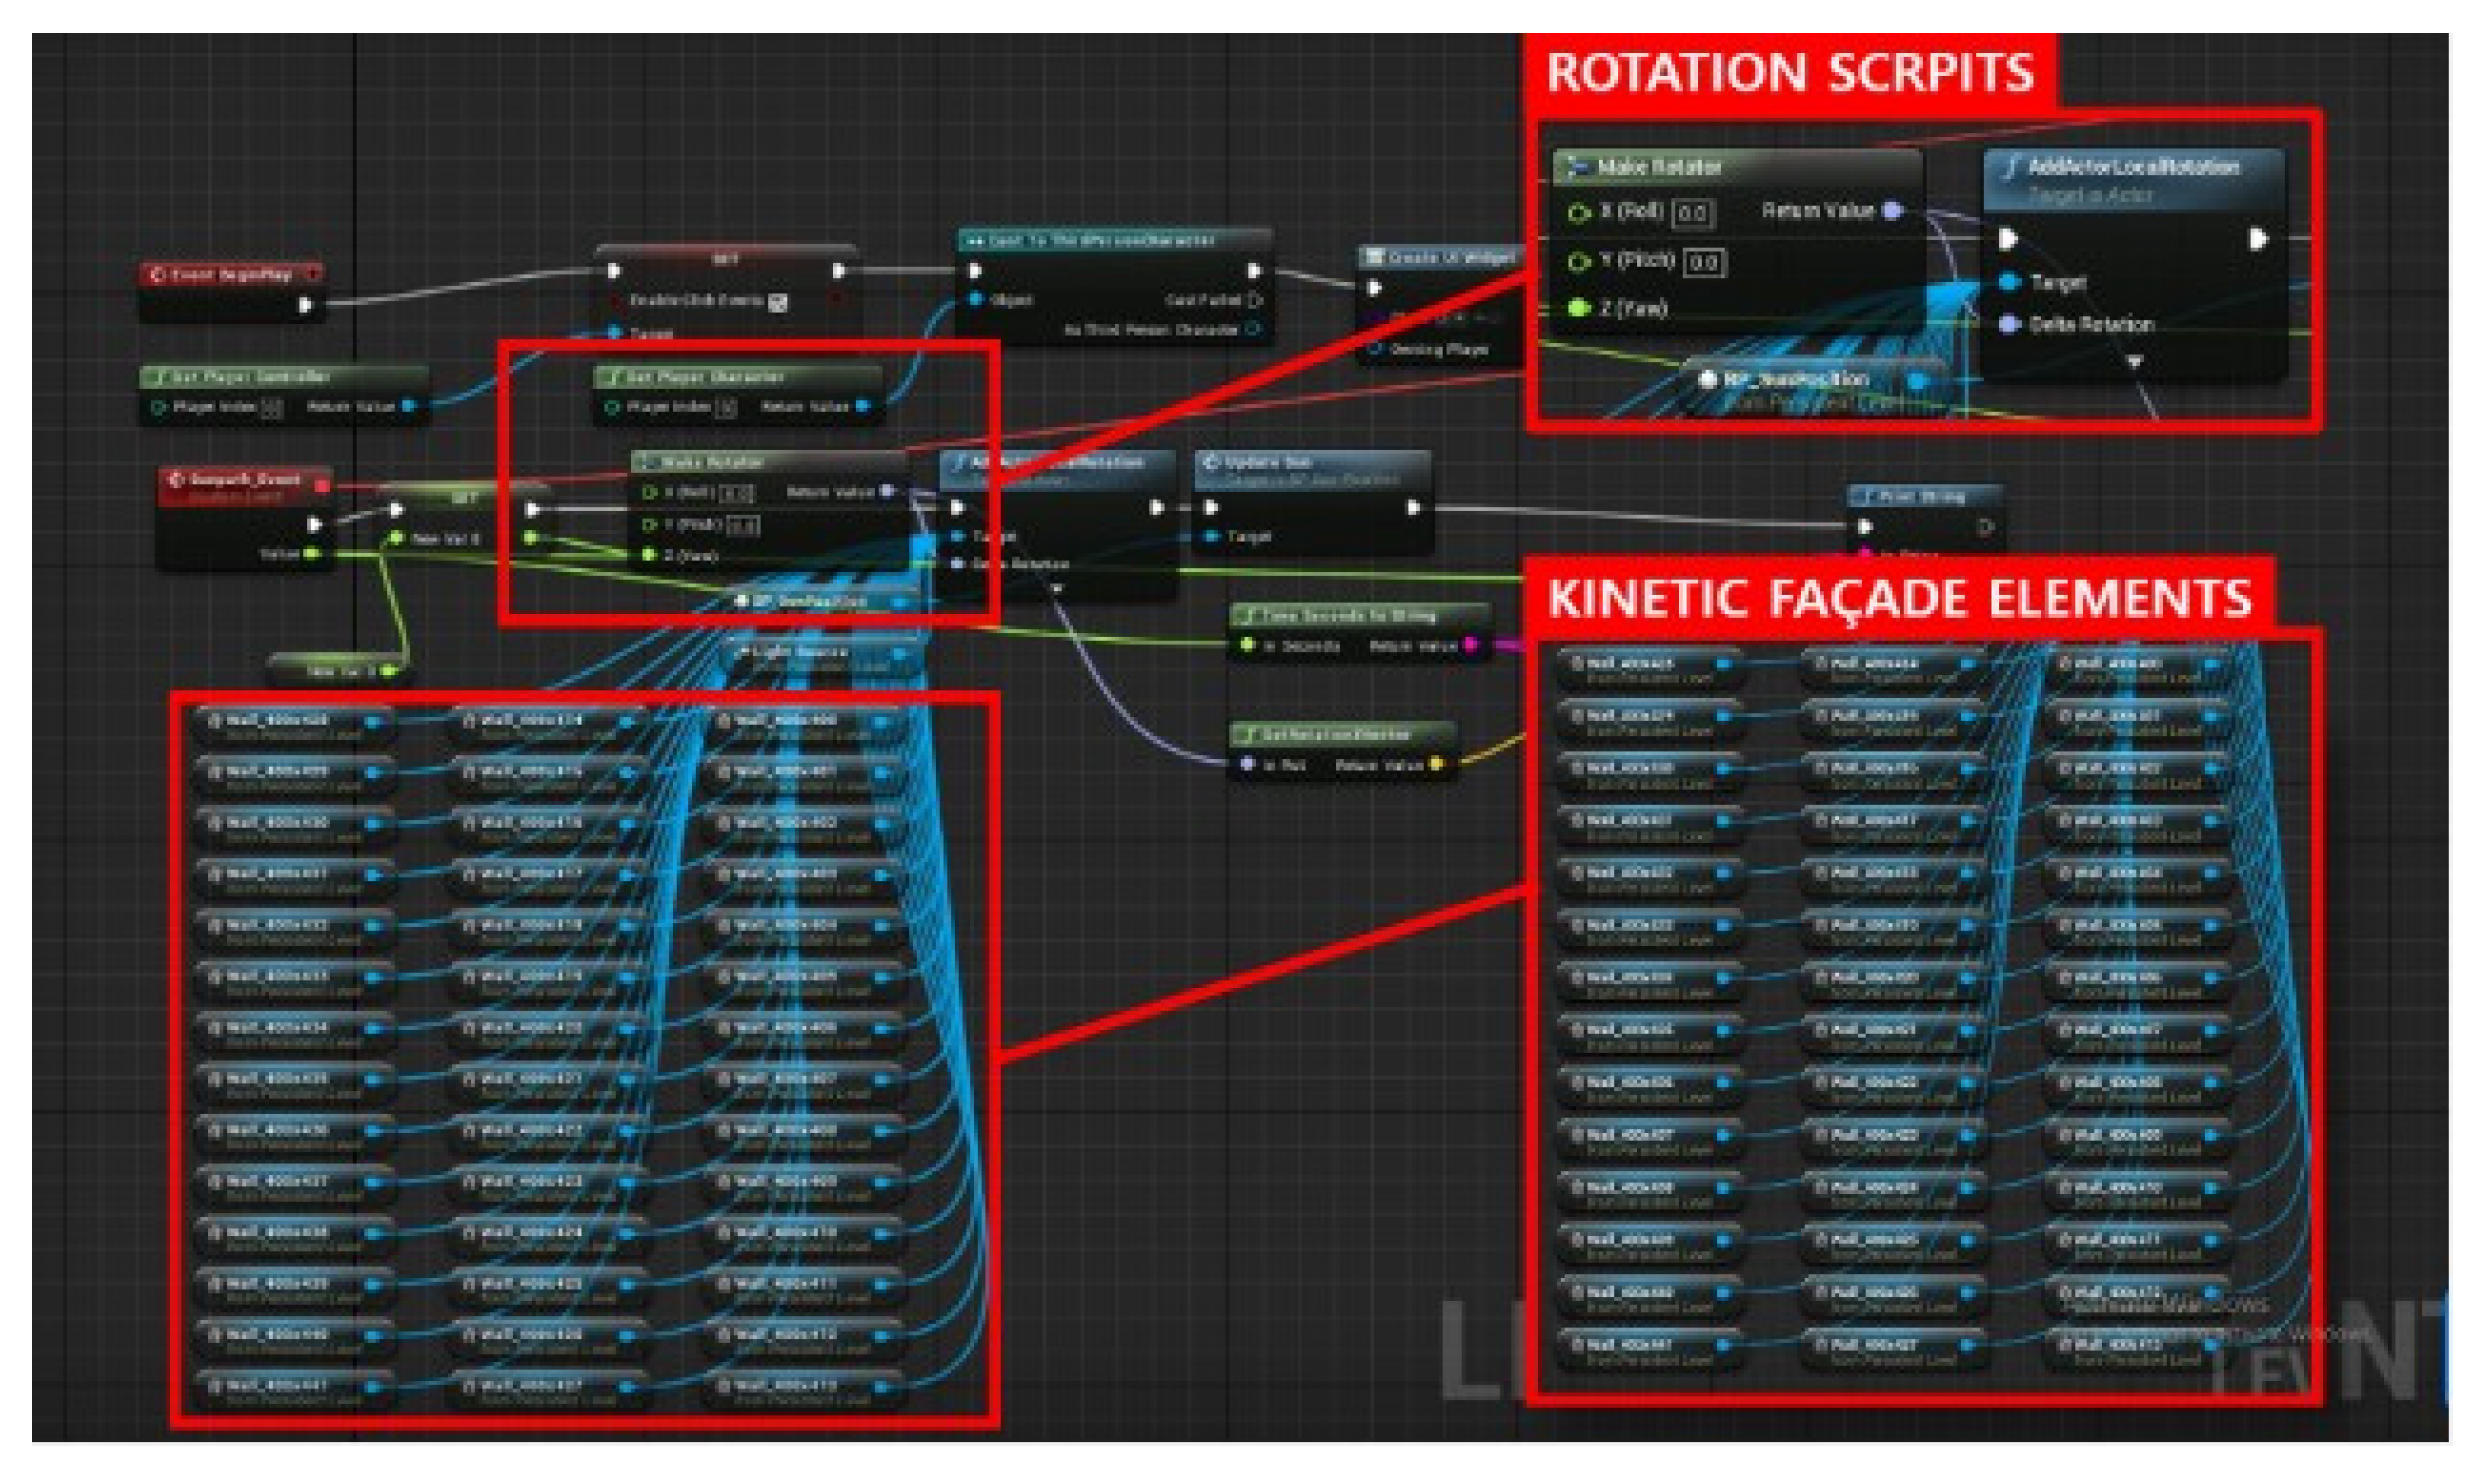Click Player Index field on Get Player Controller

click(x=271, y=407)
